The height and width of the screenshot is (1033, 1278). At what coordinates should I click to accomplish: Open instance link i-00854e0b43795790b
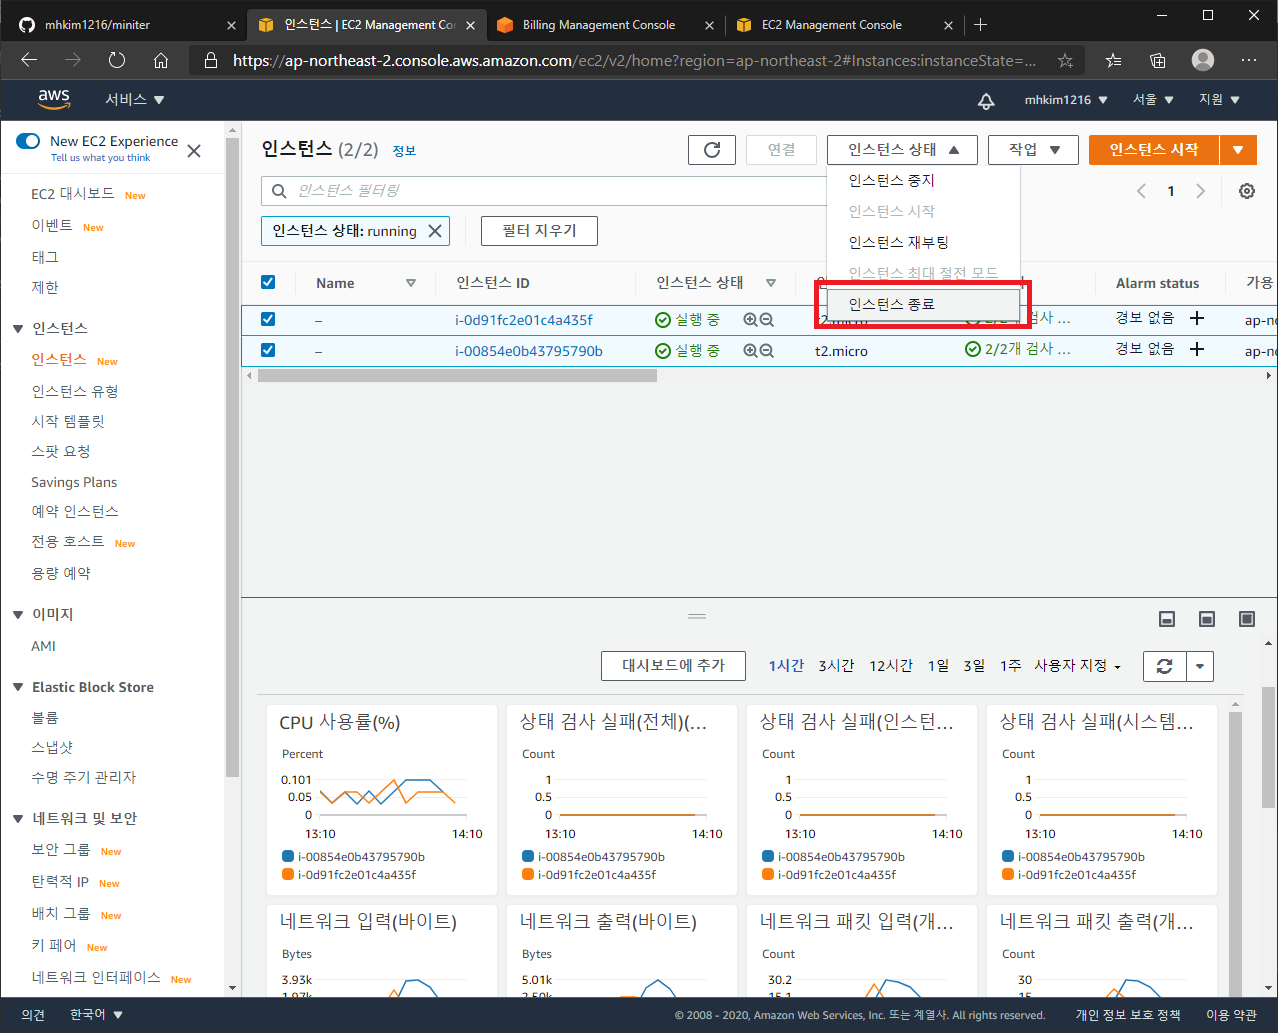click(529, 351)
